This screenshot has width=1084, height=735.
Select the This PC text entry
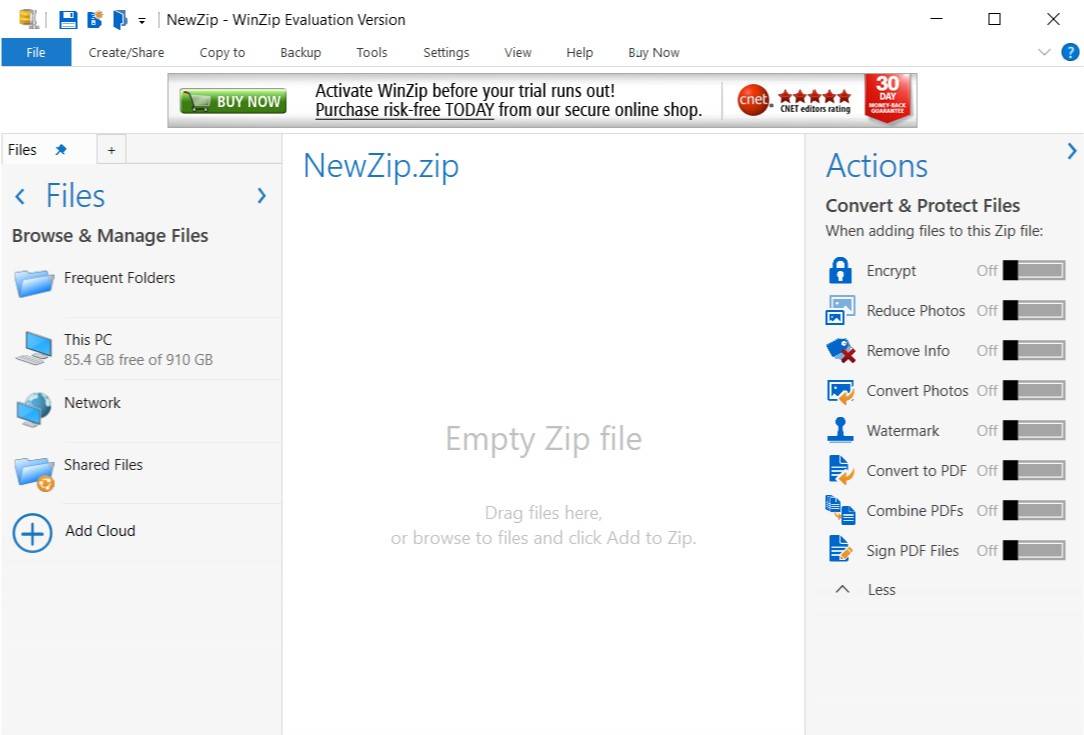tap(138, 349)
